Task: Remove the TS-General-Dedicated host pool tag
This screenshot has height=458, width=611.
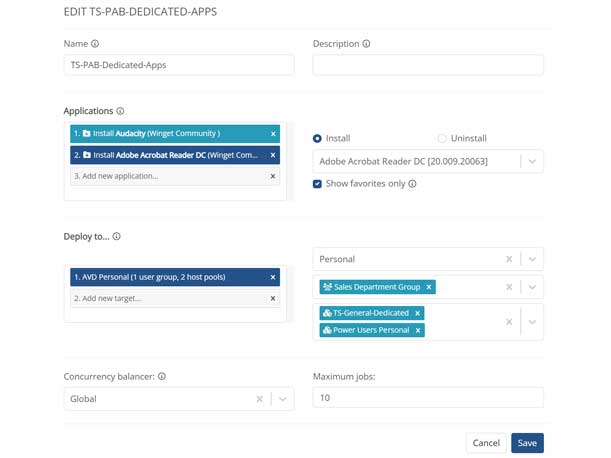Action: point(418,313)
